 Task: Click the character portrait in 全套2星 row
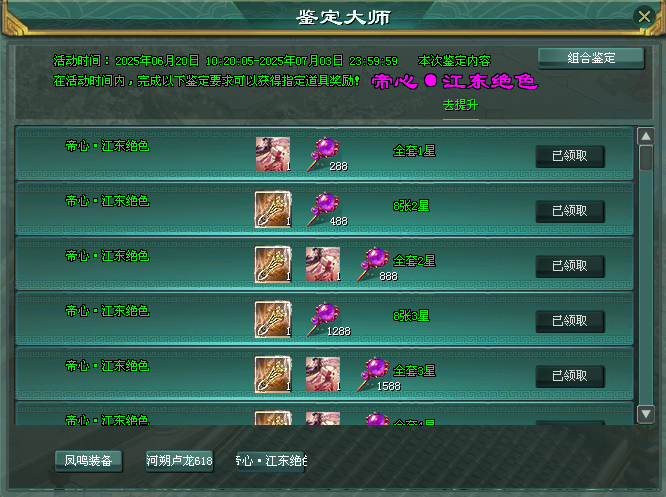[x=323, y=264]
